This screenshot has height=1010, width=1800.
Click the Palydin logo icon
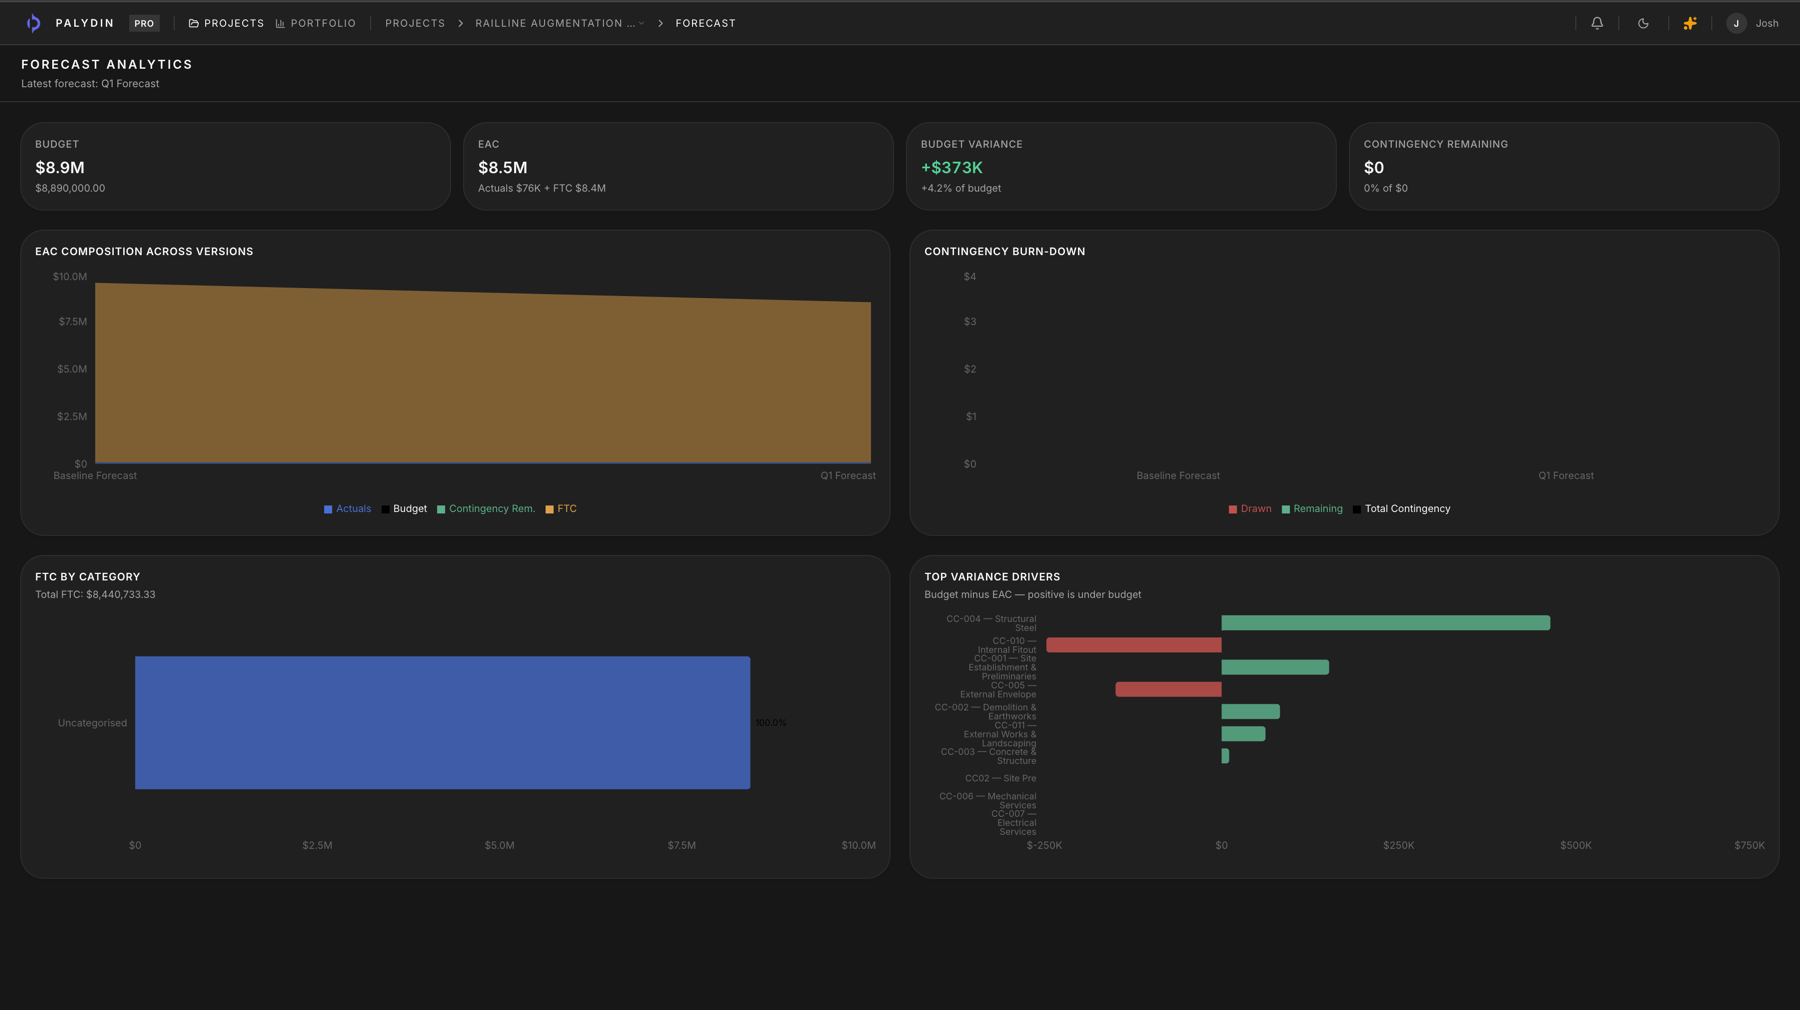pyautogui.click(x=32, y=22)
